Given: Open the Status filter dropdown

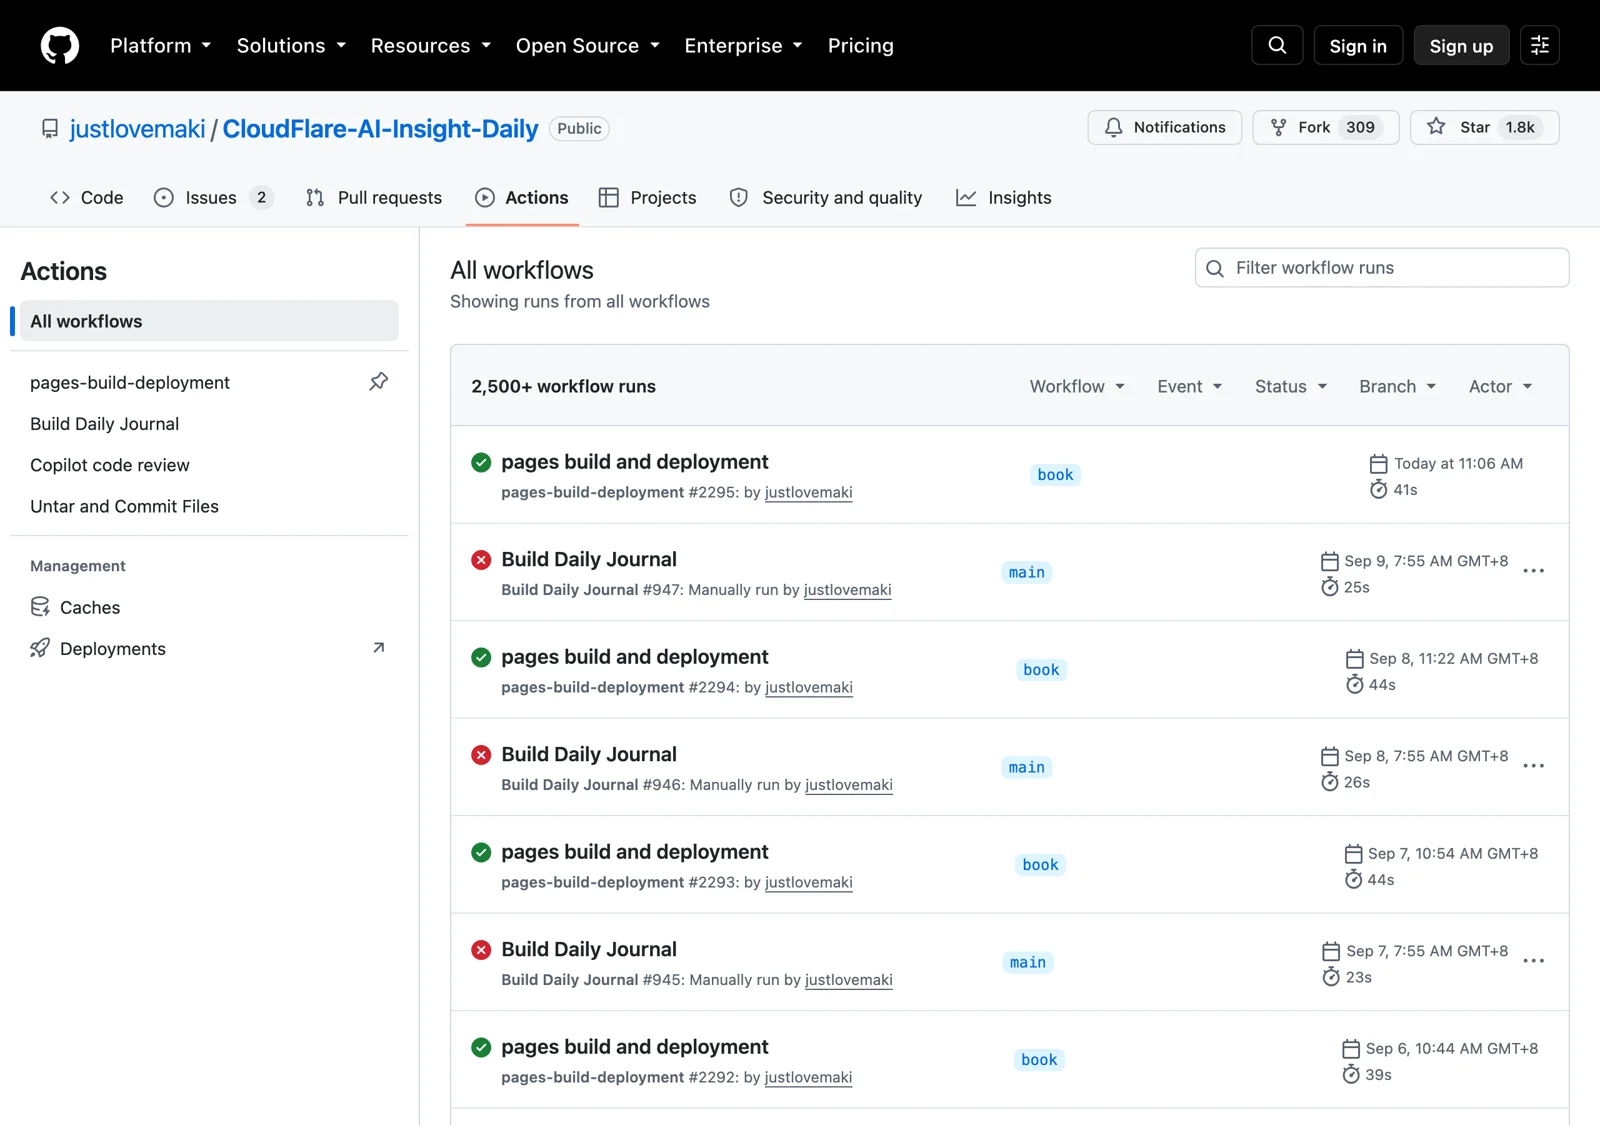Looking at the screenshot, I should (1291, 386).
